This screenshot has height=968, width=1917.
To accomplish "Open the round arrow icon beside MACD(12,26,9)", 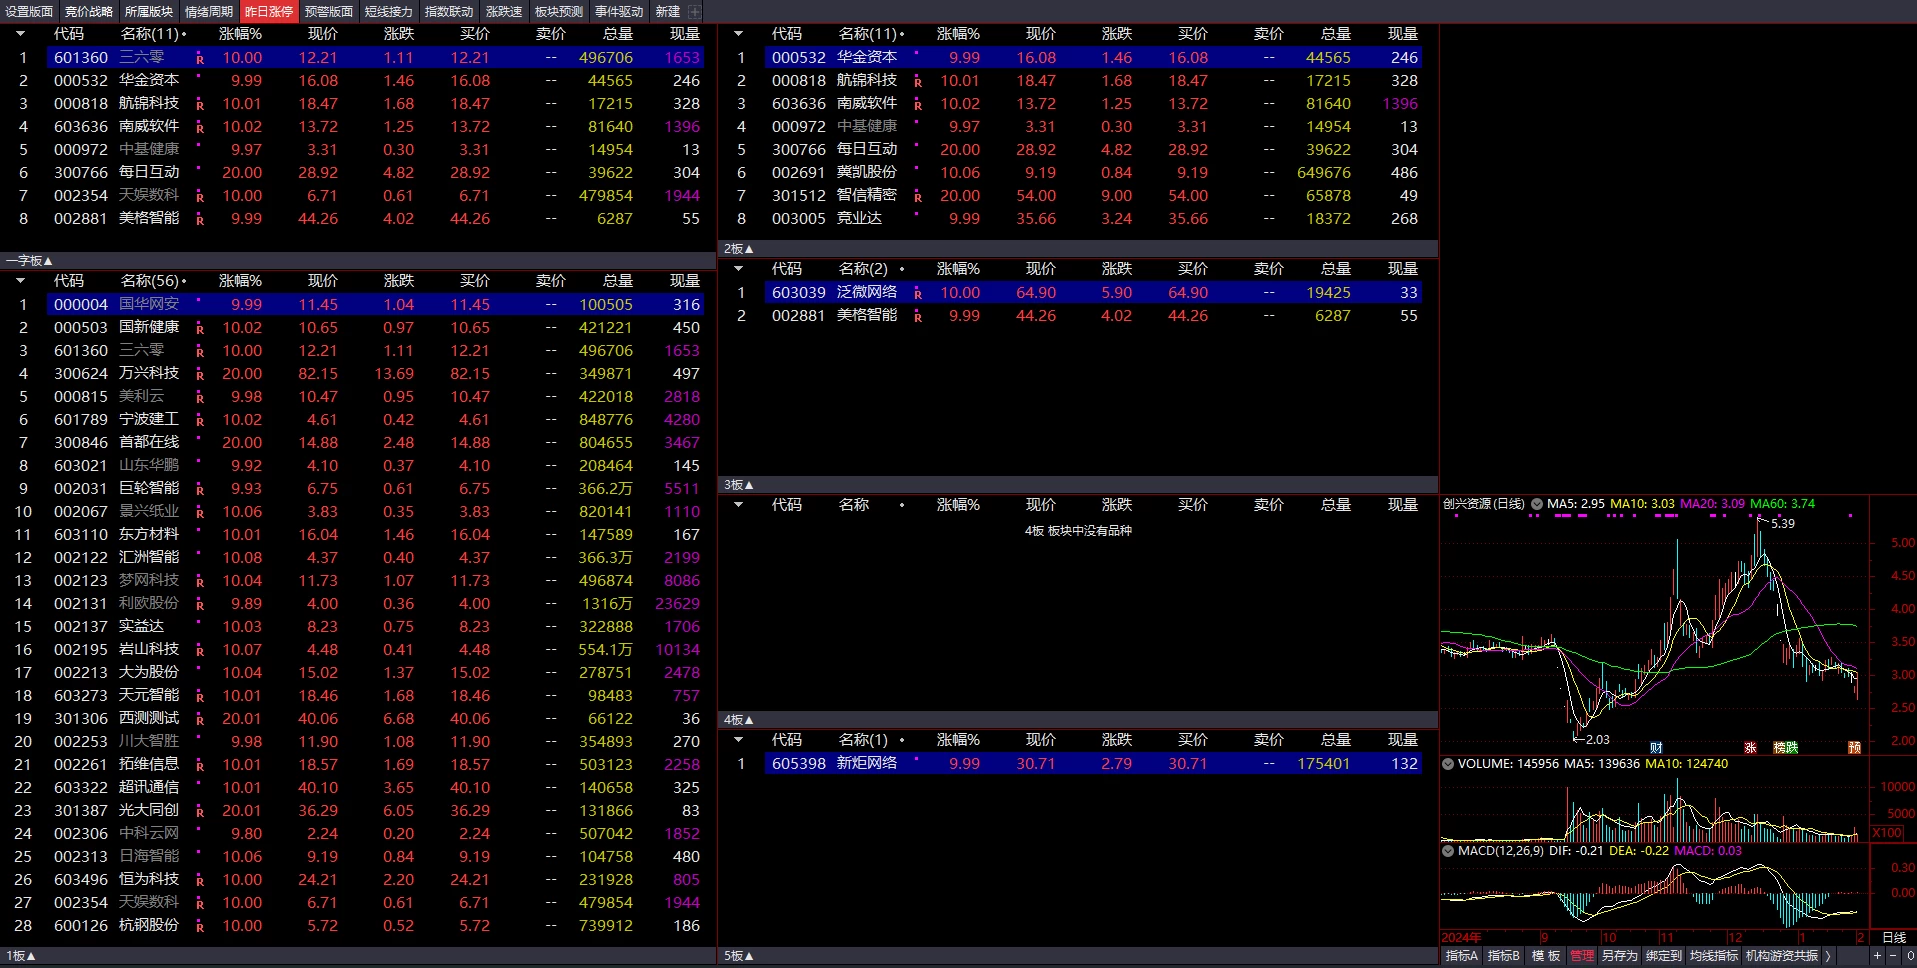I will coord(1447,851).
